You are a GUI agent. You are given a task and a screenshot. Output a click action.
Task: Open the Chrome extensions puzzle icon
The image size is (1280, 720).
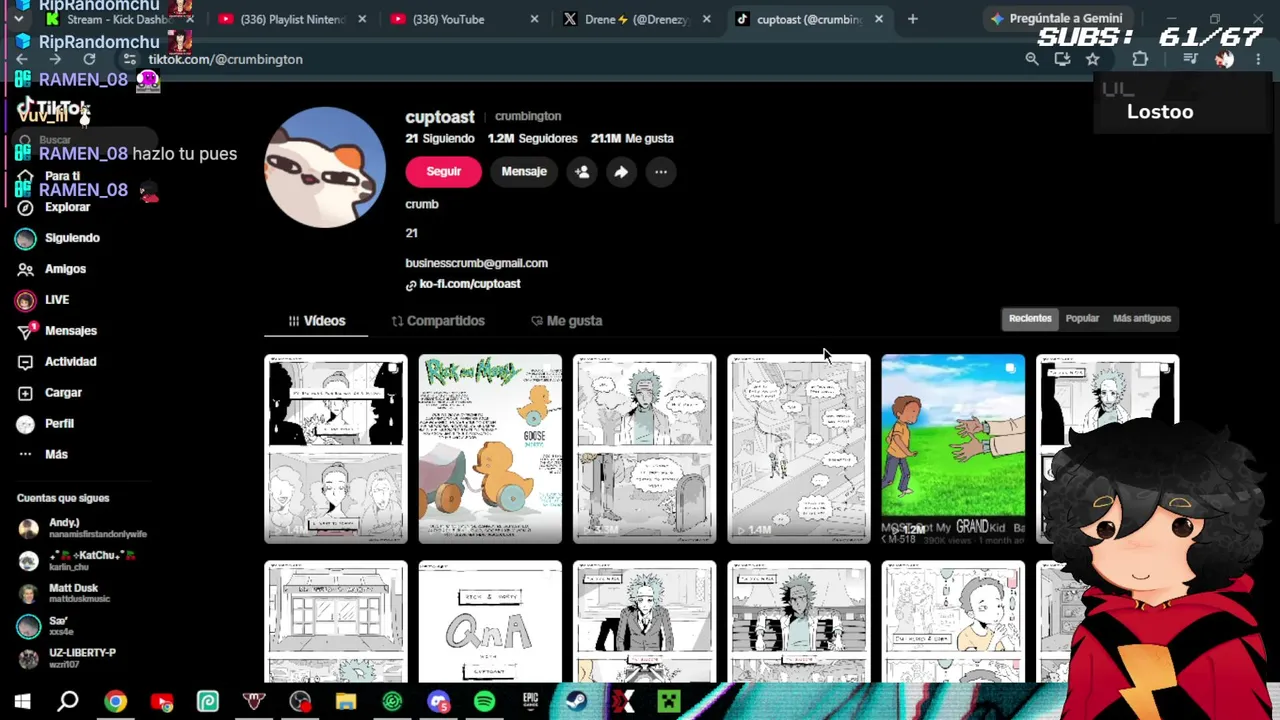[1140, 59]
